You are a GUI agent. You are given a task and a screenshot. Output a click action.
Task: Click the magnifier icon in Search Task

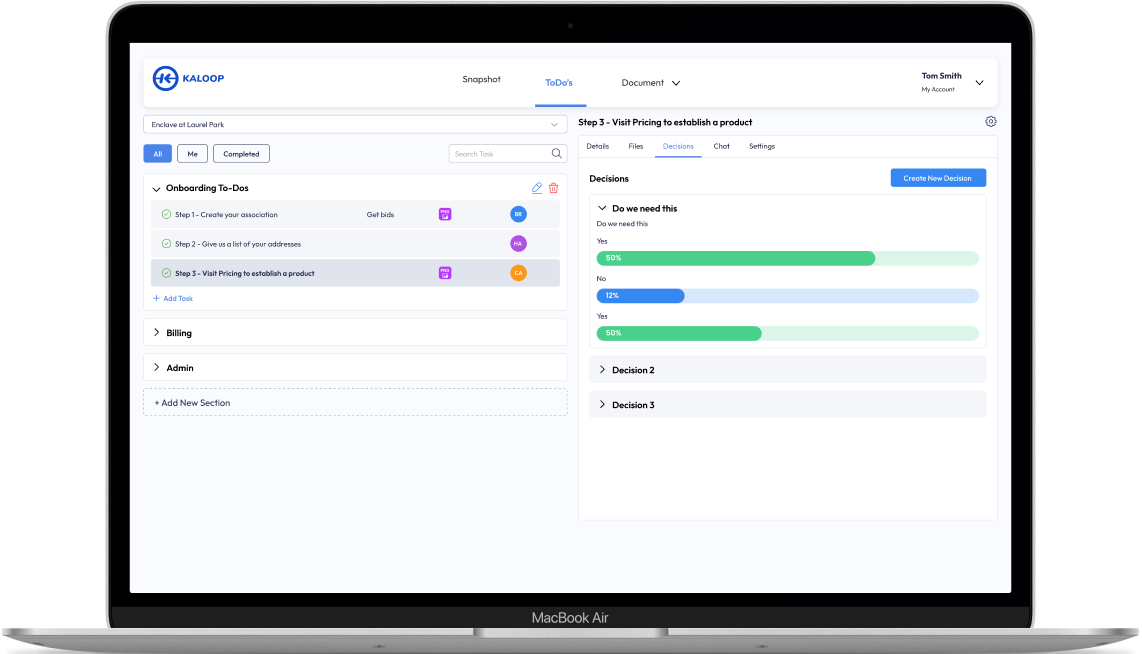(x=557, y=154)
